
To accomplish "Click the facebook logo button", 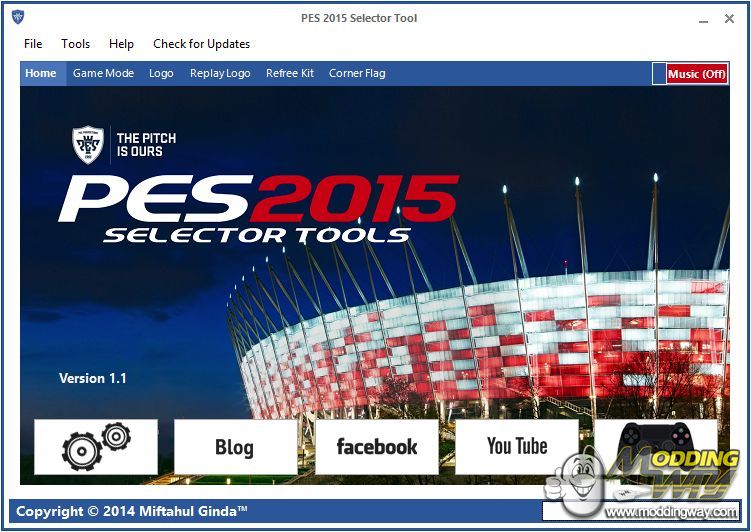I will click(x=376, y=446).
